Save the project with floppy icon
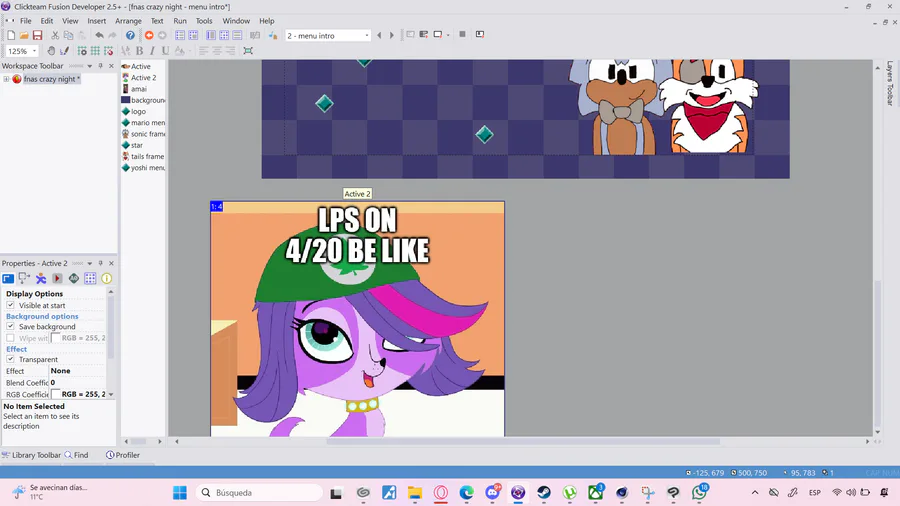The height and width of the screenshot is (506, 900). click(x=37, y=36)
